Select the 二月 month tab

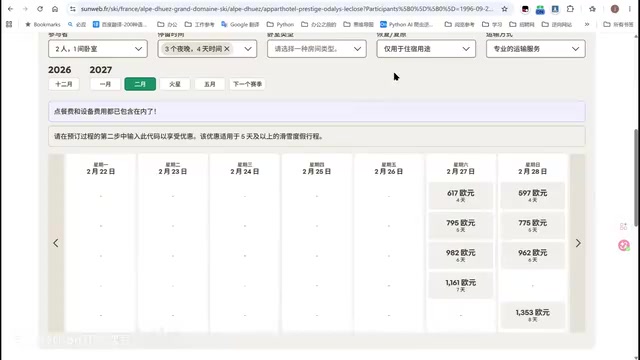tap(140, 84)
